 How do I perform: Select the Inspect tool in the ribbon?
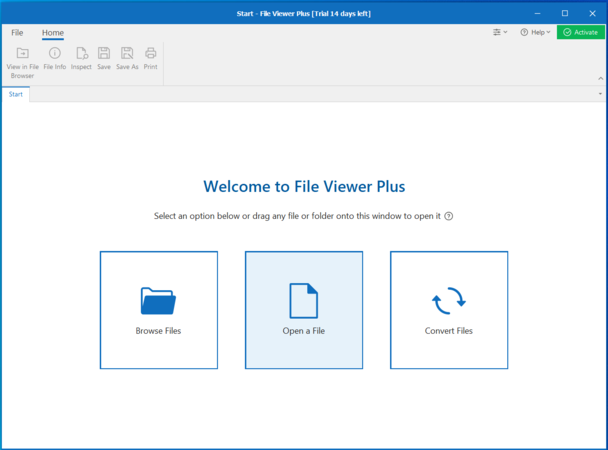[81, 58]
